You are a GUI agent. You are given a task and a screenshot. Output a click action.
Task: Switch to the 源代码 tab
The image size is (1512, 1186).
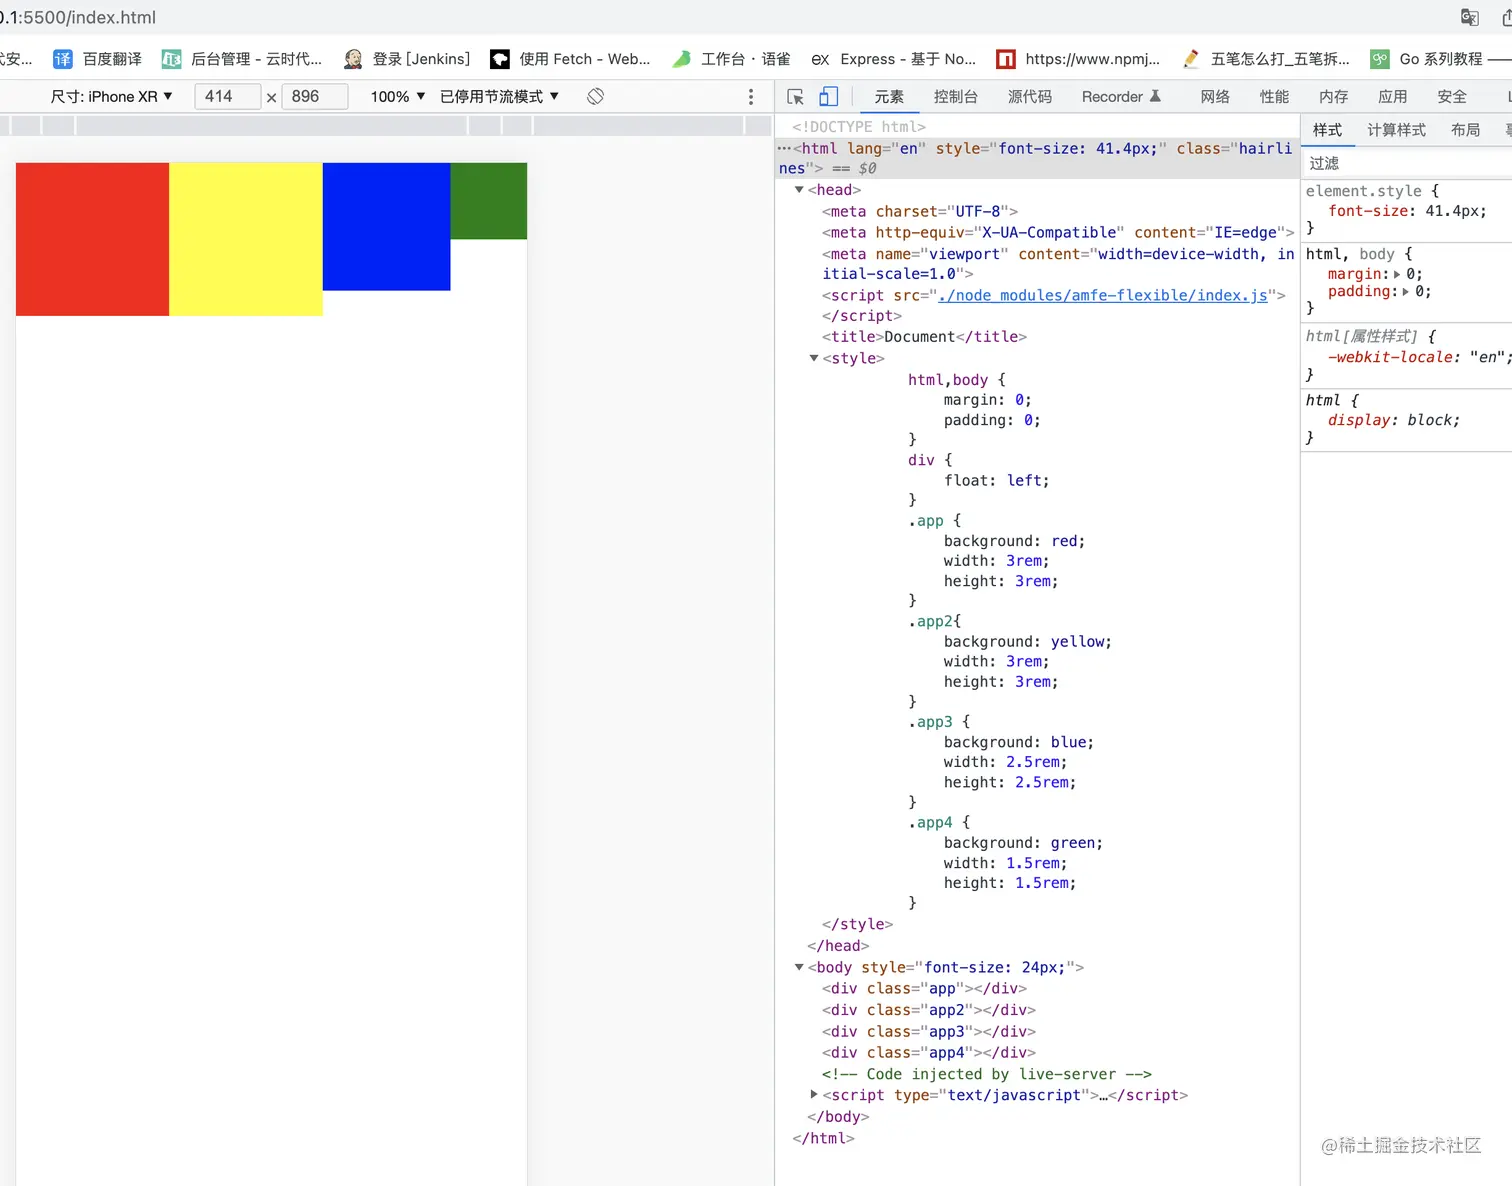tap(1030, 97)
